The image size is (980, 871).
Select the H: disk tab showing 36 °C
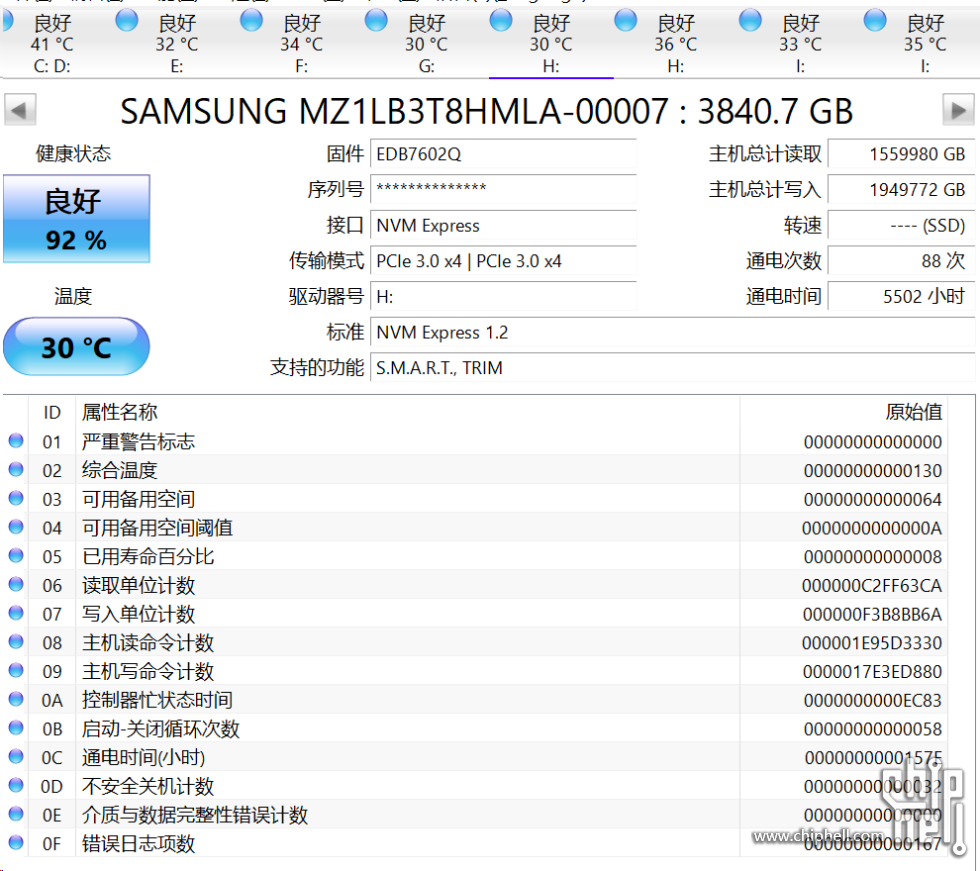[x=676, y=42]
